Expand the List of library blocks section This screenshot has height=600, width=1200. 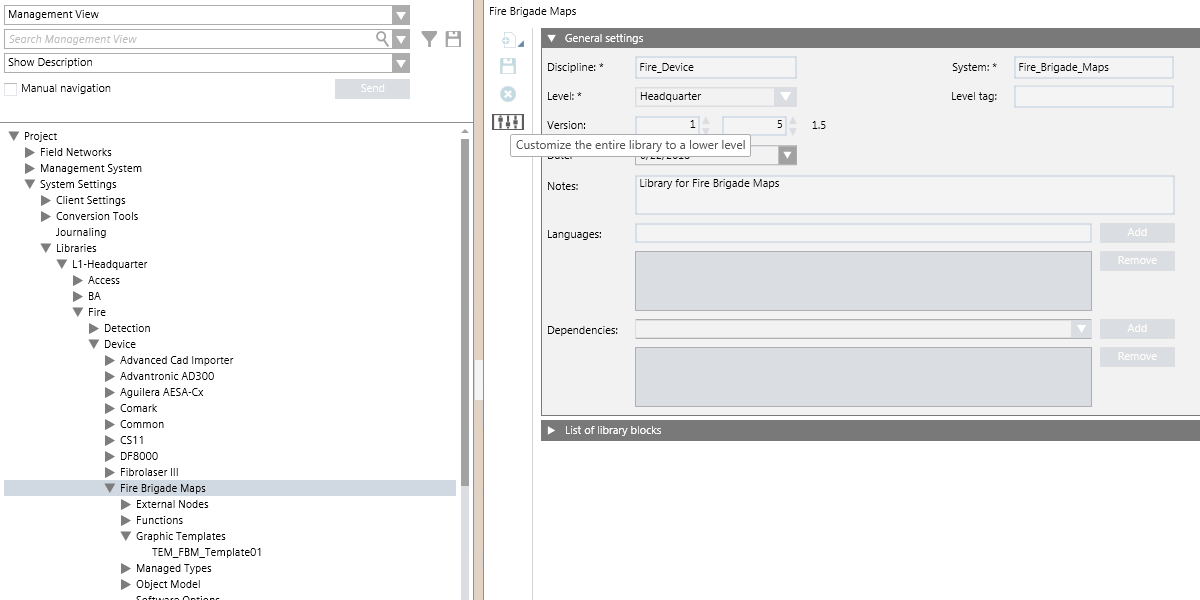tap(551, 431)
